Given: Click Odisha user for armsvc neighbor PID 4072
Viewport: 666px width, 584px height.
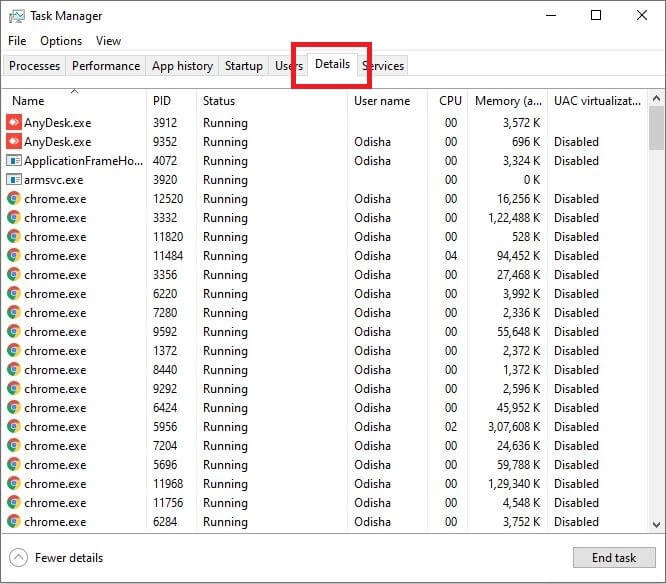Looking at the screenshot, I should pyautogui.click(x=372, y=161).
